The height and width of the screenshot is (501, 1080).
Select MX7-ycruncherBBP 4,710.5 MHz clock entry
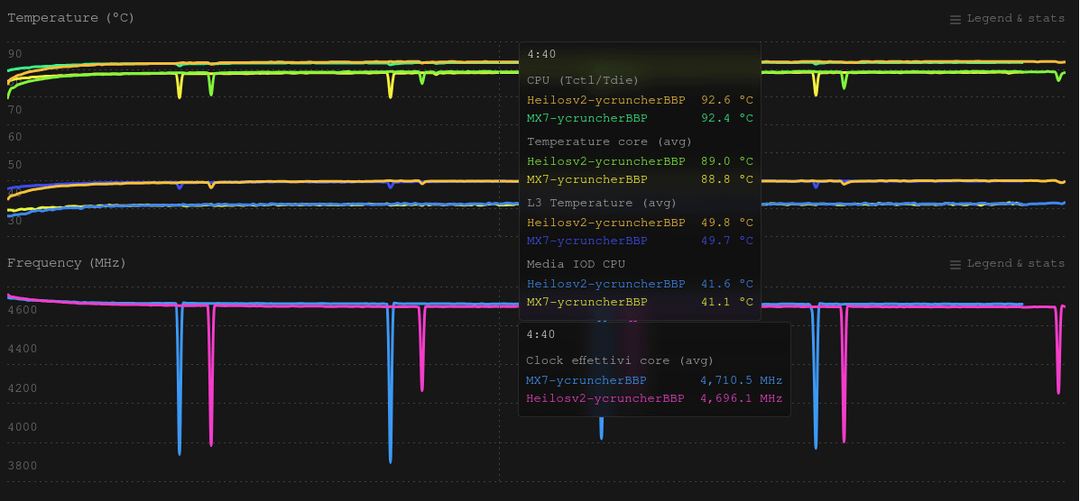[586, 380]
